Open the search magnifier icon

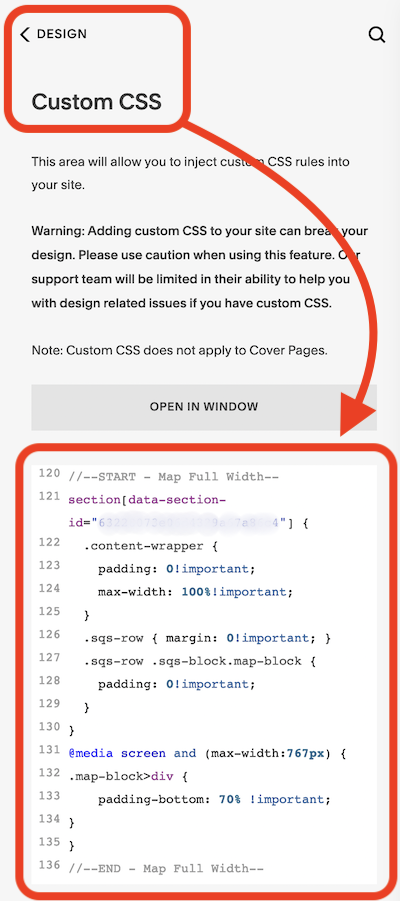376,34
